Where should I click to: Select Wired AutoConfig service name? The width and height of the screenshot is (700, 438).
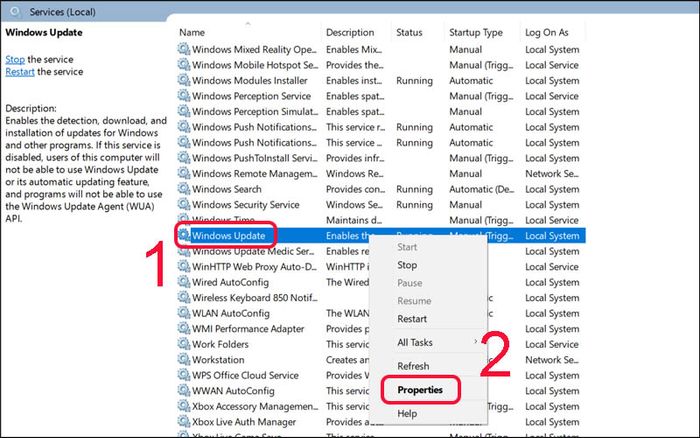pyautogui.click(x=230, y=283)
